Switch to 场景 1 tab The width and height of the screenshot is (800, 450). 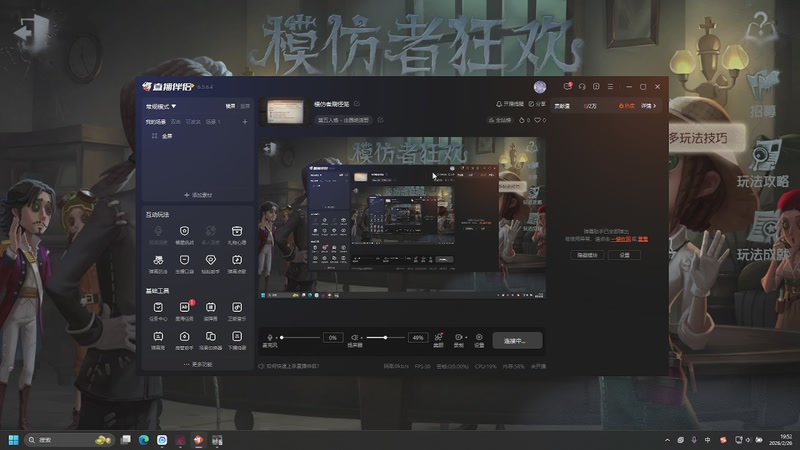pyautogui.click(x=213, y=122)
